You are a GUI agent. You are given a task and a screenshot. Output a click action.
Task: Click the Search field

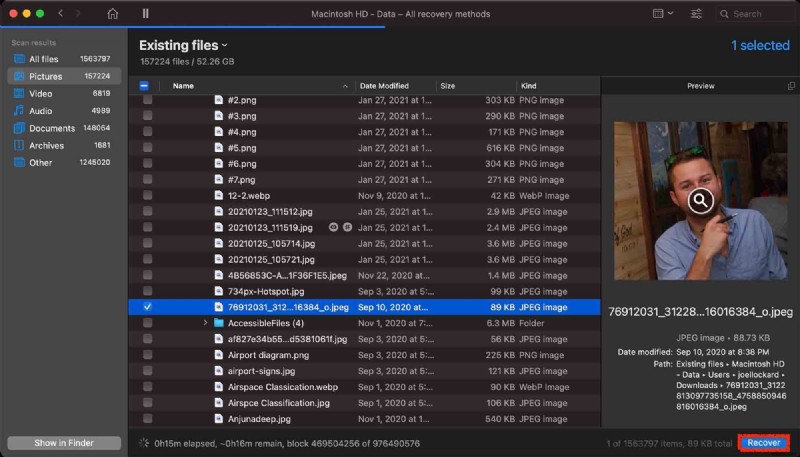point(757,14)
